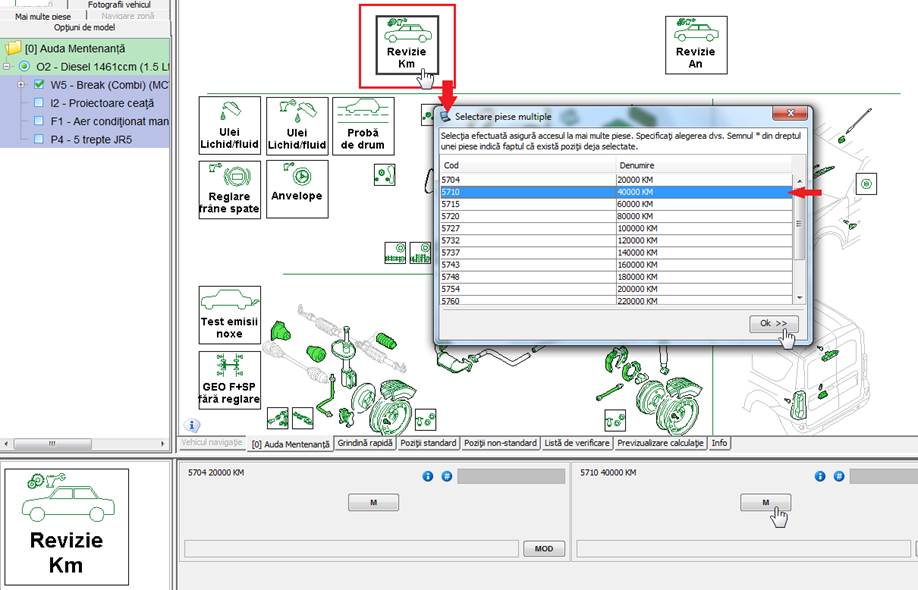
Task: Select the Probă de drum icon
Action: (x=363, y=125)
